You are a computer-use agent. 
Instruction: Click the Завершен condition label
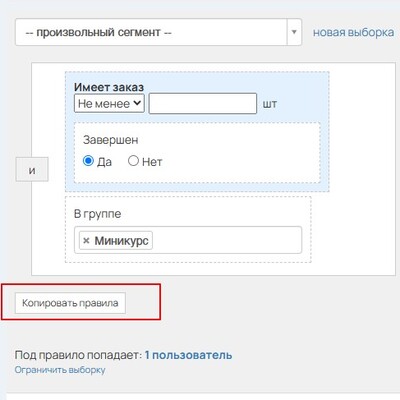click(x=111, y=140)
